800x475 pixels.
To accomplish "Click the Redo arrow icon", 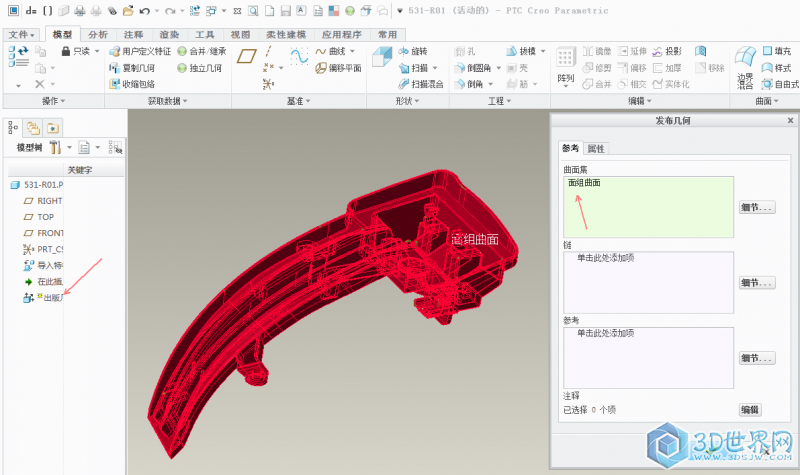I will 170,11.
